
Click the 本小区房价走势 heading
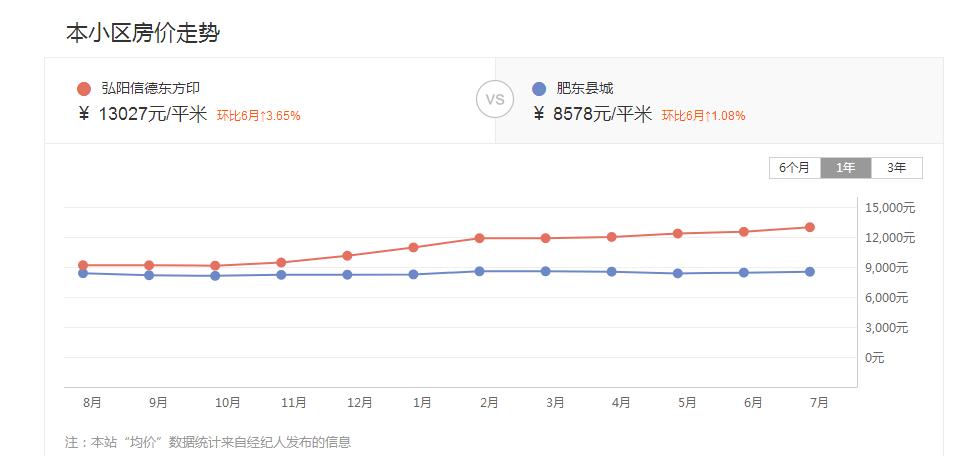[142, 33]
